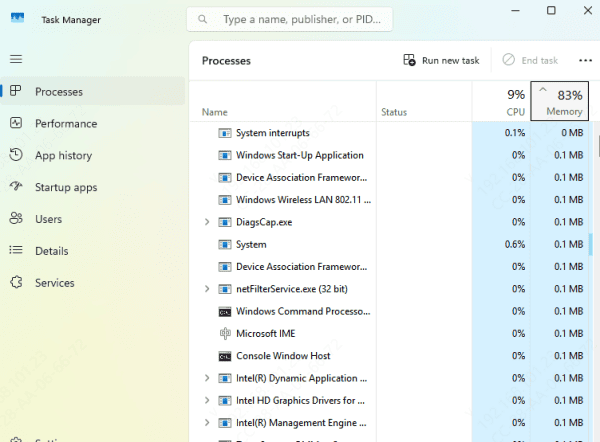This screenshot has height=442, width=600.
Task: Open the App history page
Action: [x=93, y=155]
